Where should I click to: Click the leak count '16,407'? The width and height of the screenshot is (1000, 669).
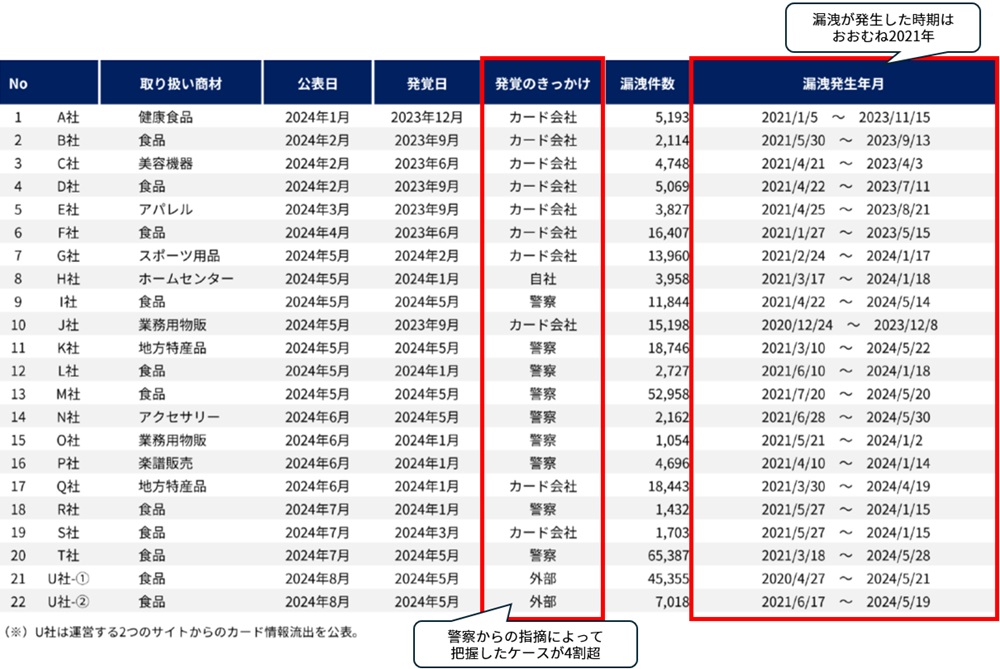[668, 233]
